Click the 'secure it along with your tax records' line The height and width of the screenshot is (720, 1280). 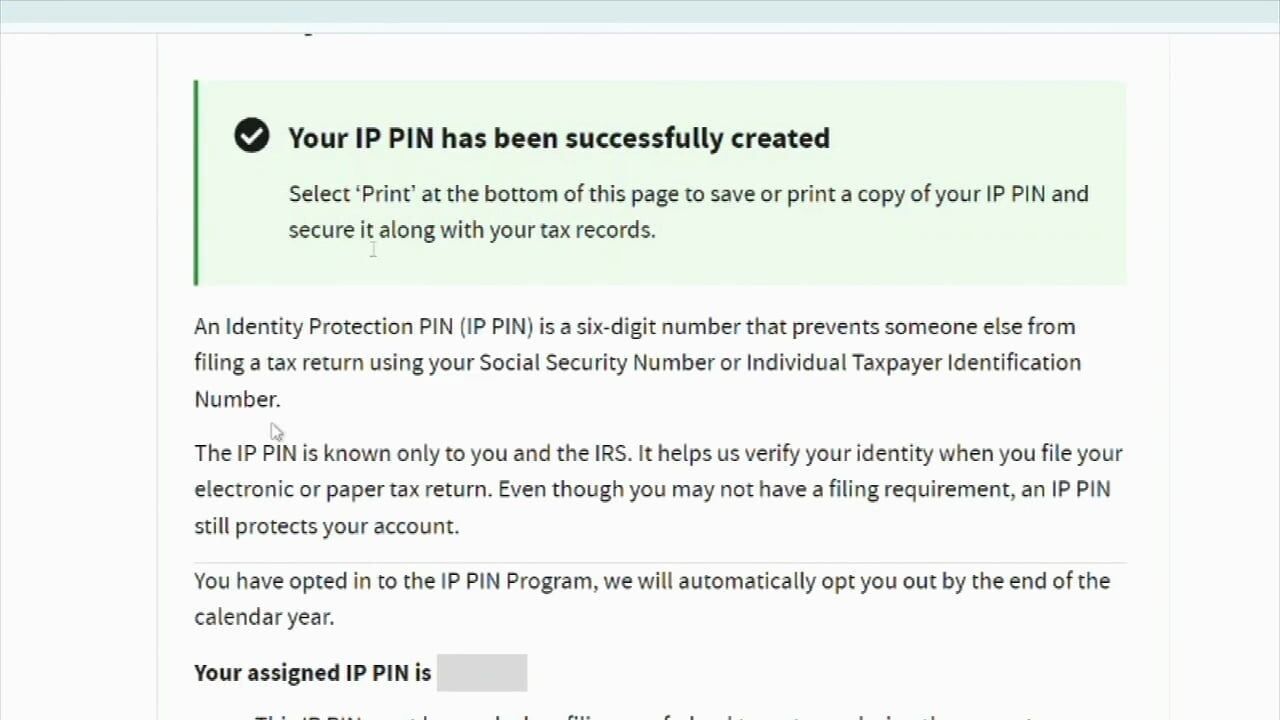(x=472, y=230)
